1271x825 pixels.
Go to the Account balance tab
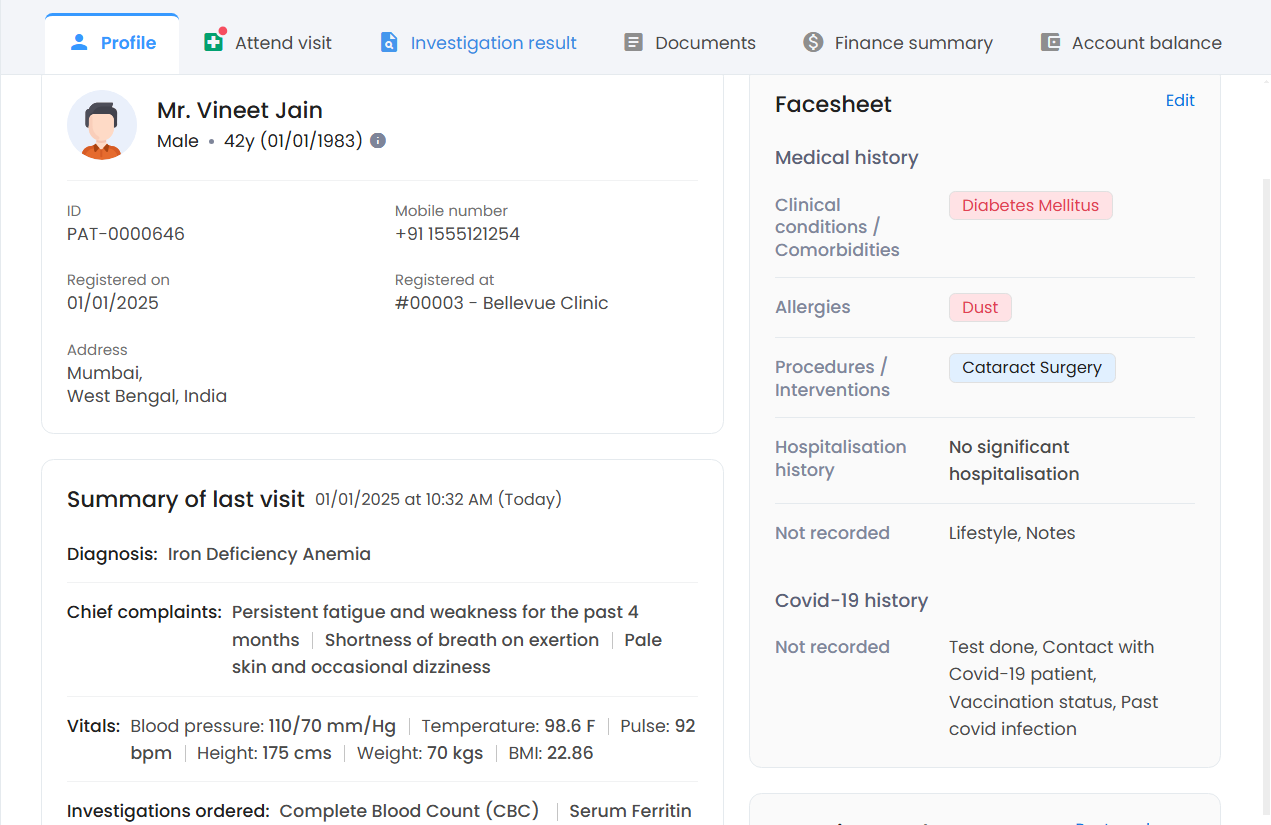pyautogui.click(x=1146, y=43)
